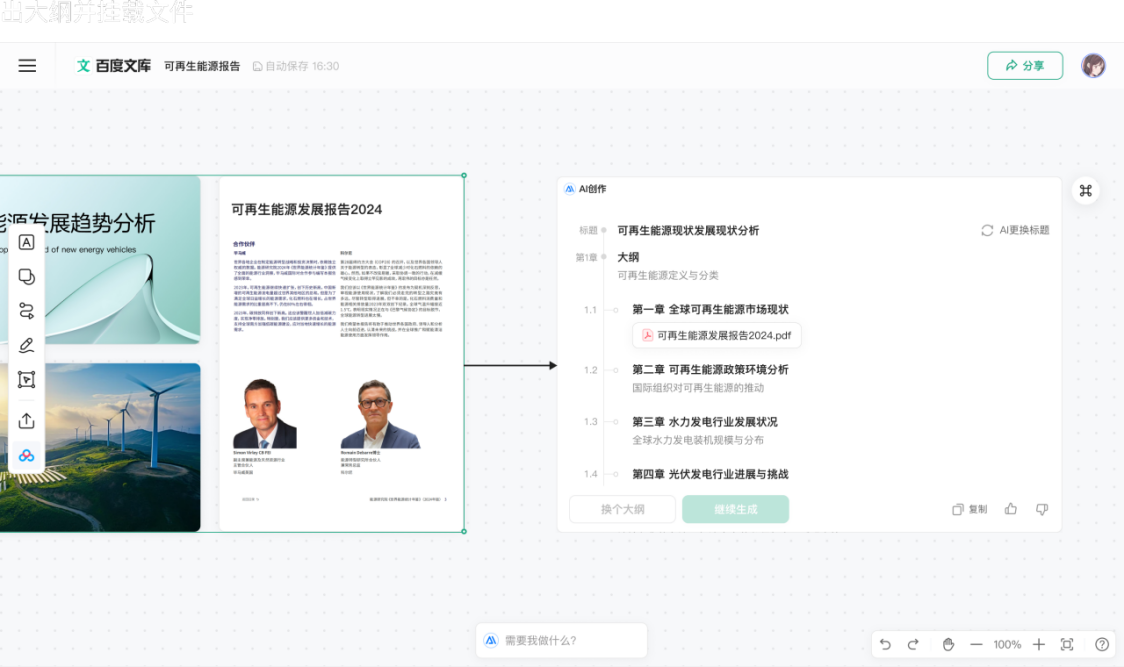Click the keyboard shortcut command icon

pyautogui.click(x=1085, y=191)
